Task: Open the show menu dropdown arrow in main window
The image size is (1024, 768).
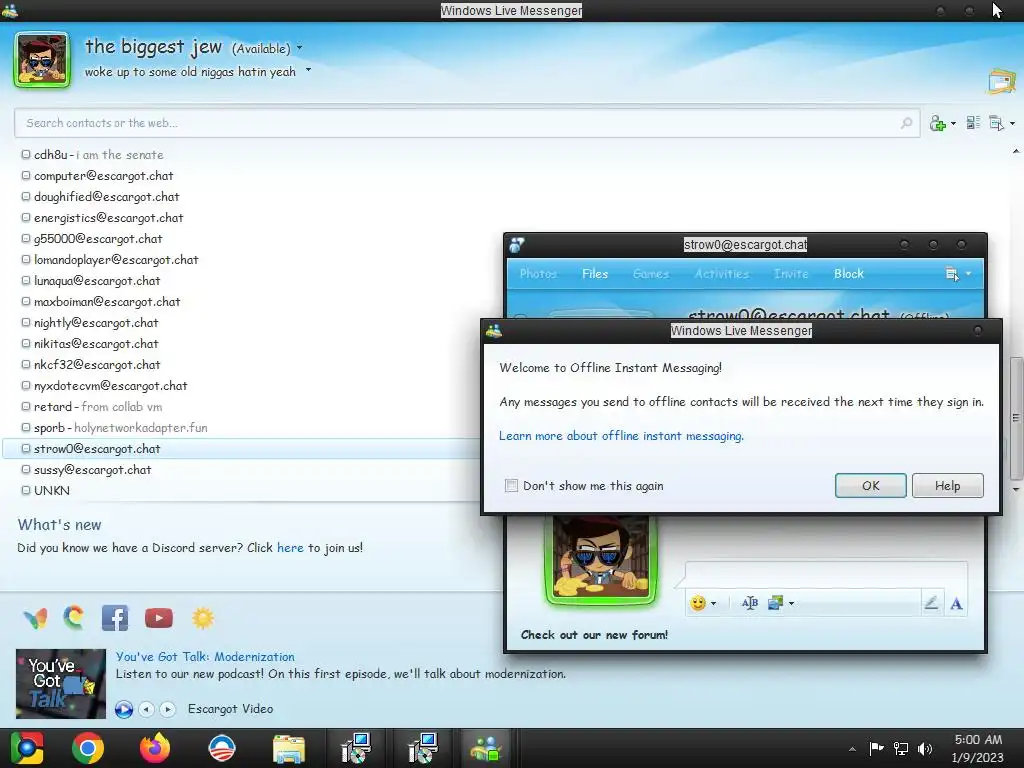Action: point(1012,123)
